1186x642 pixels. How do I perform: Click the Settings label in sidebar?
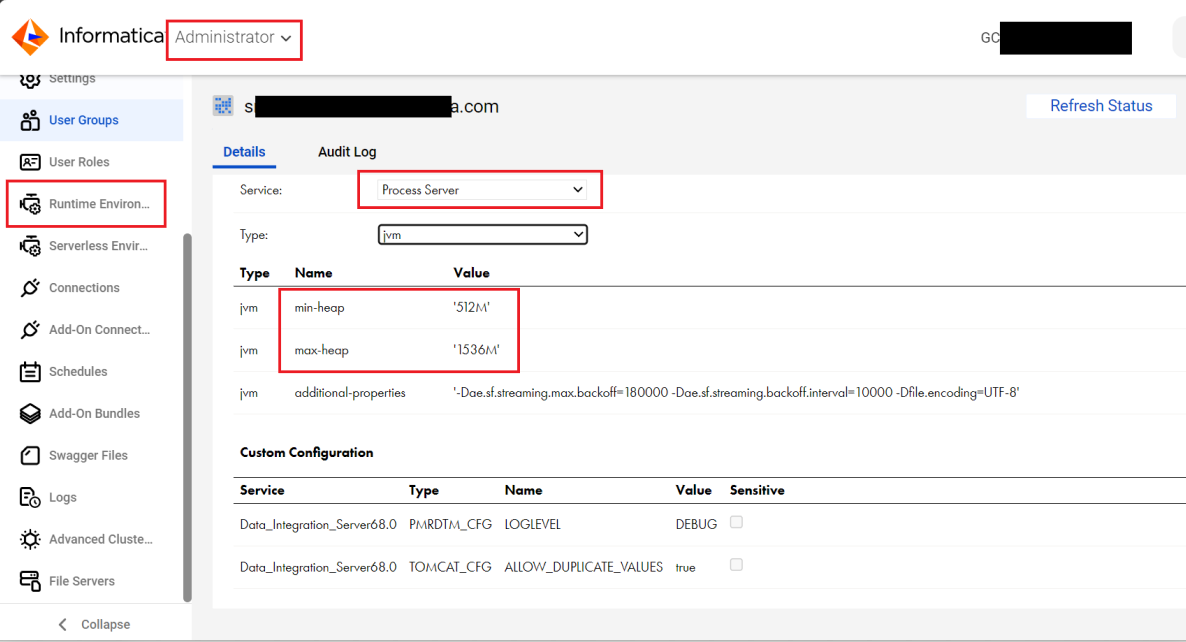point(72,79)
